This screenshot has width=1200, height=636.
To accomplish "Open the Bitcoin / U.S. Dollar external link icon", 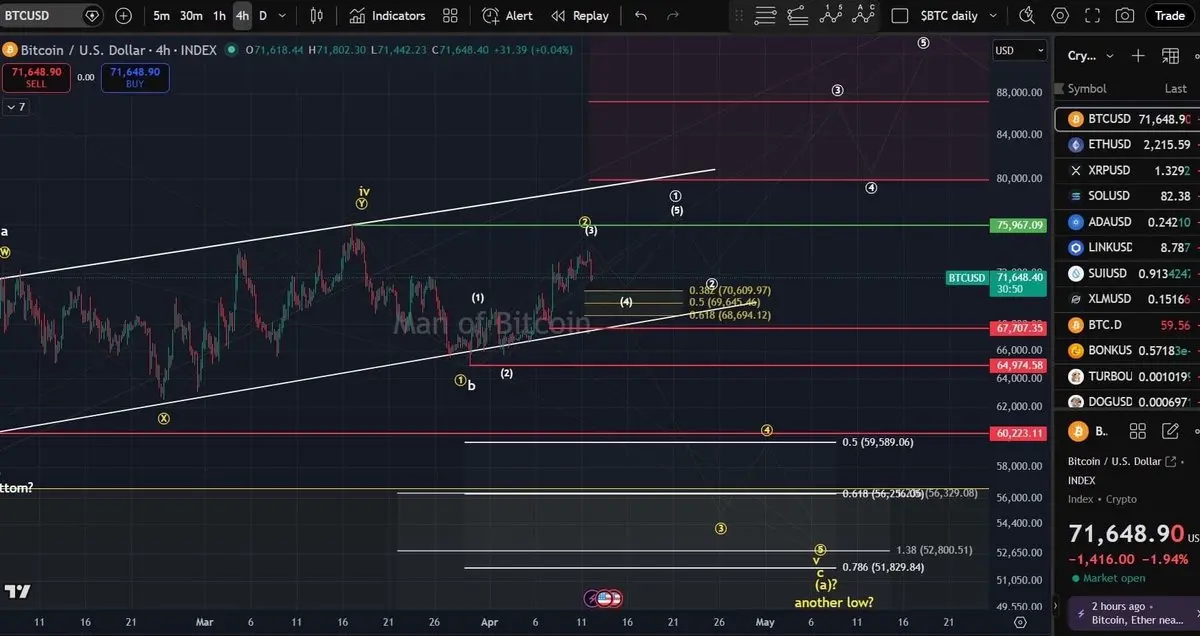I will 1170,461.
